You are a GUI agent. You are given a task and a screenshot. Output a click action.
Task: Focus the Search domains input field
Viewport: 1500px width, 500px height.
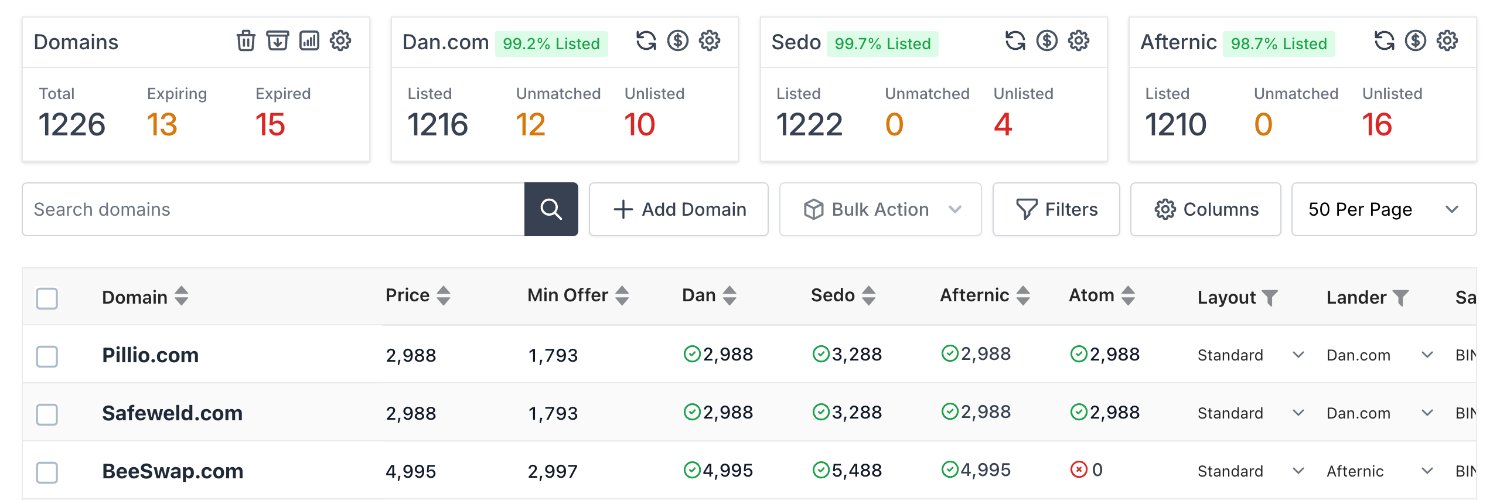point(273,209)
